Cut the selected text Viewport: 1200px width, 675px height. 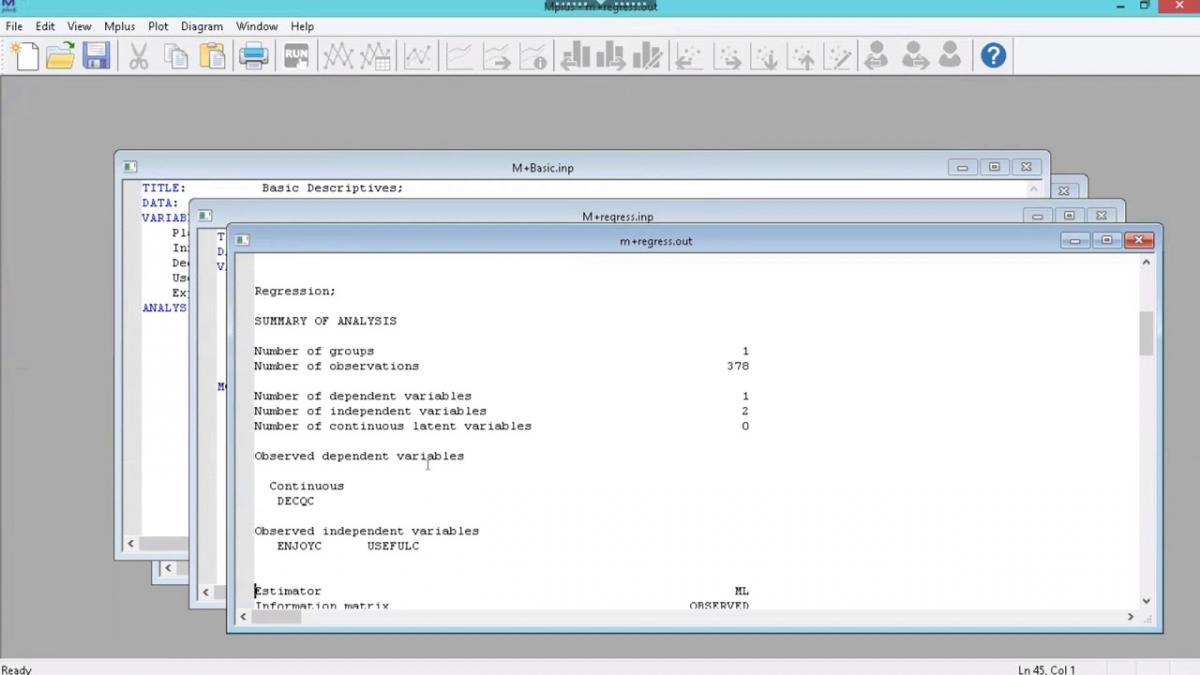pos(139,56)
